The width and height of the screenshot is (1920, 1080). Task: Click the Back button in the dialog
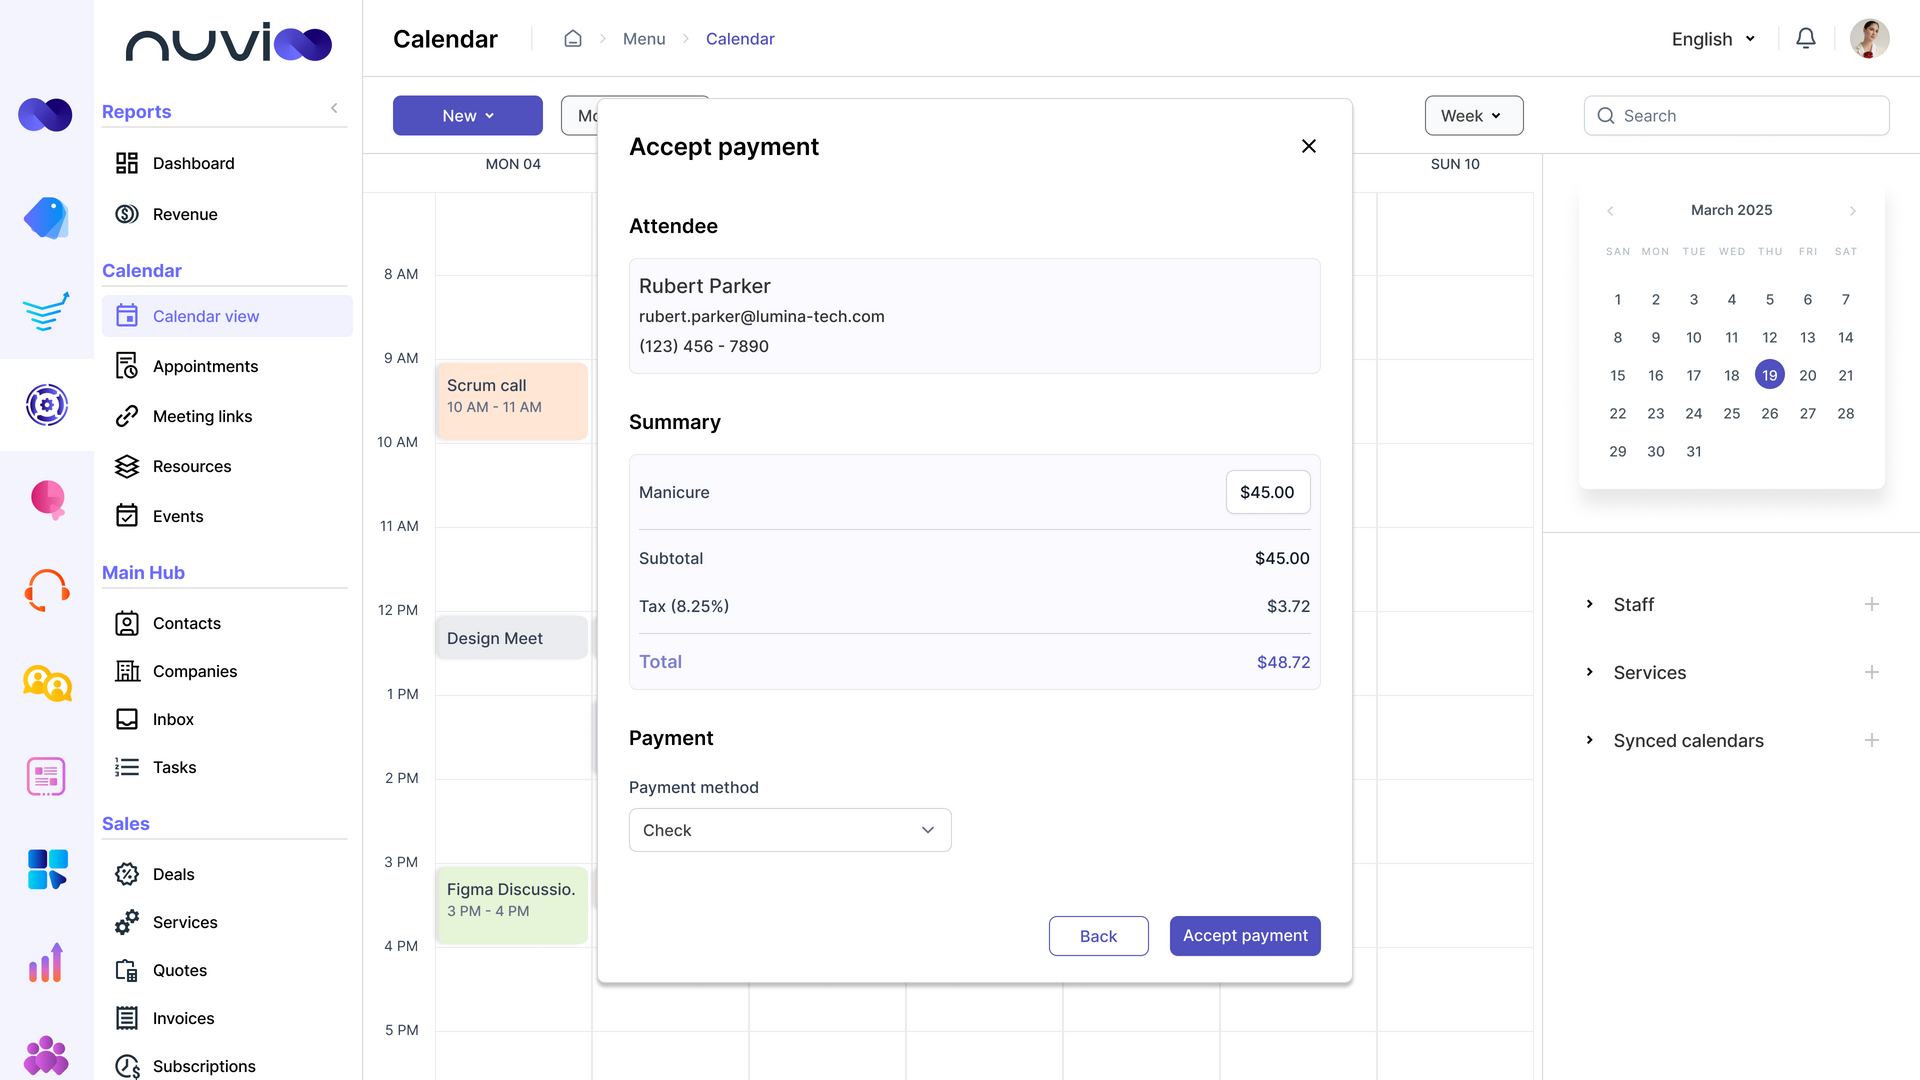1098,935
